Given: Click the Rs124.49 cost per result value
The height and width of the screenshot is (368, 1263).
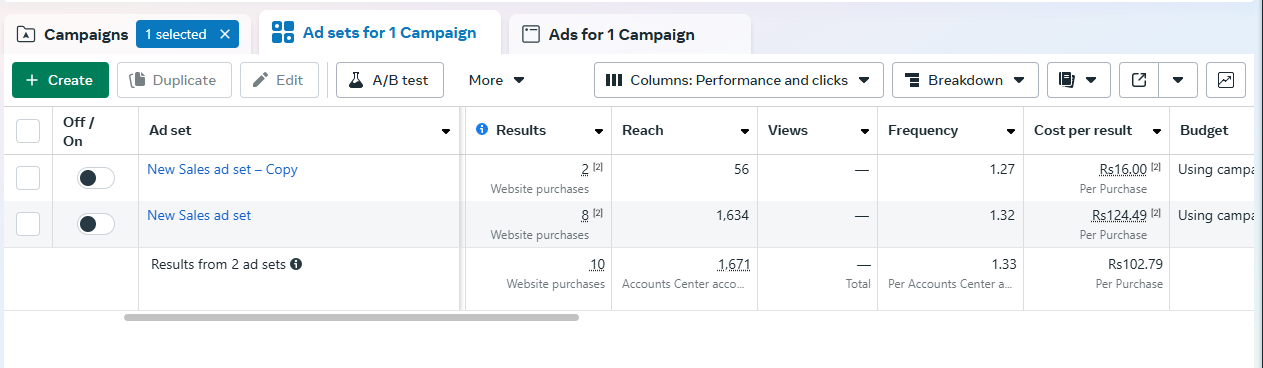Looking at the screenshot, I should point(1119,215).
